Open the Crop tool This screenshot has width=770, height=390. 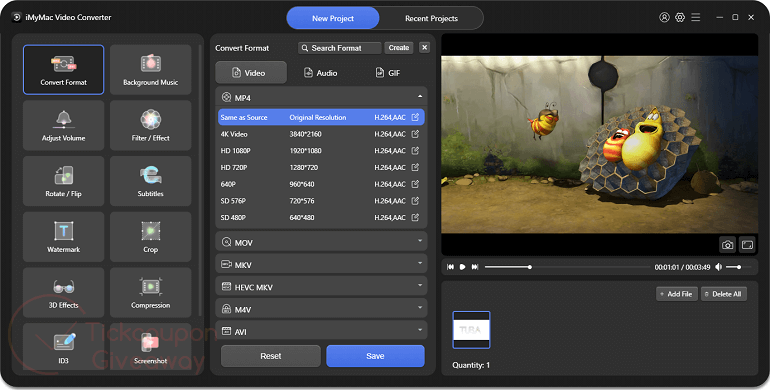150,237
